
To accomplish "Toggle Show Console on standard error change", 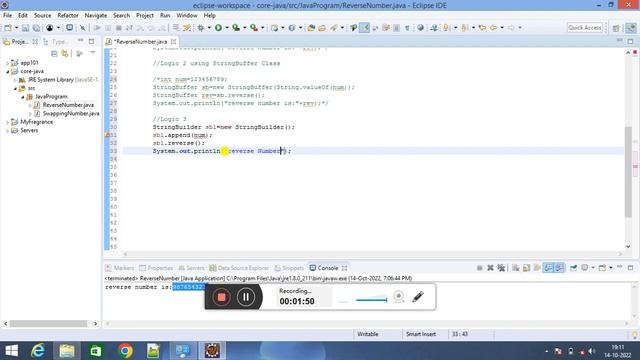I will pyautogui.click(x=559, y=268).
